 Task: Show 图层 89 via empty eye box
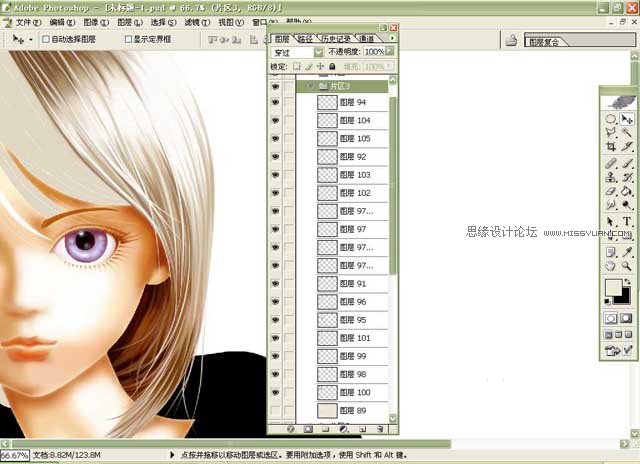click(x=276, y=411)
